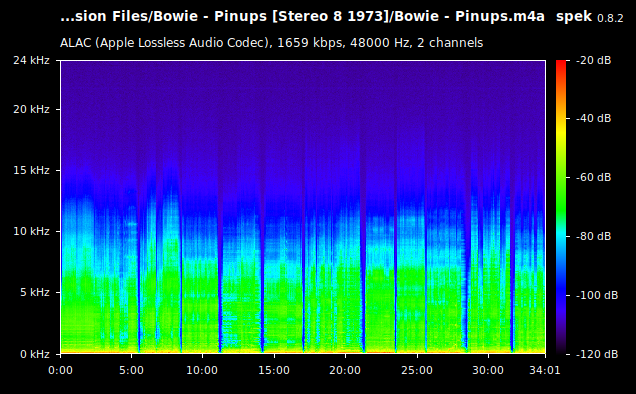The width and height of the screenshot is (636, 394).
Task: Click the -20 dB scale label
Action: [593, 60]
